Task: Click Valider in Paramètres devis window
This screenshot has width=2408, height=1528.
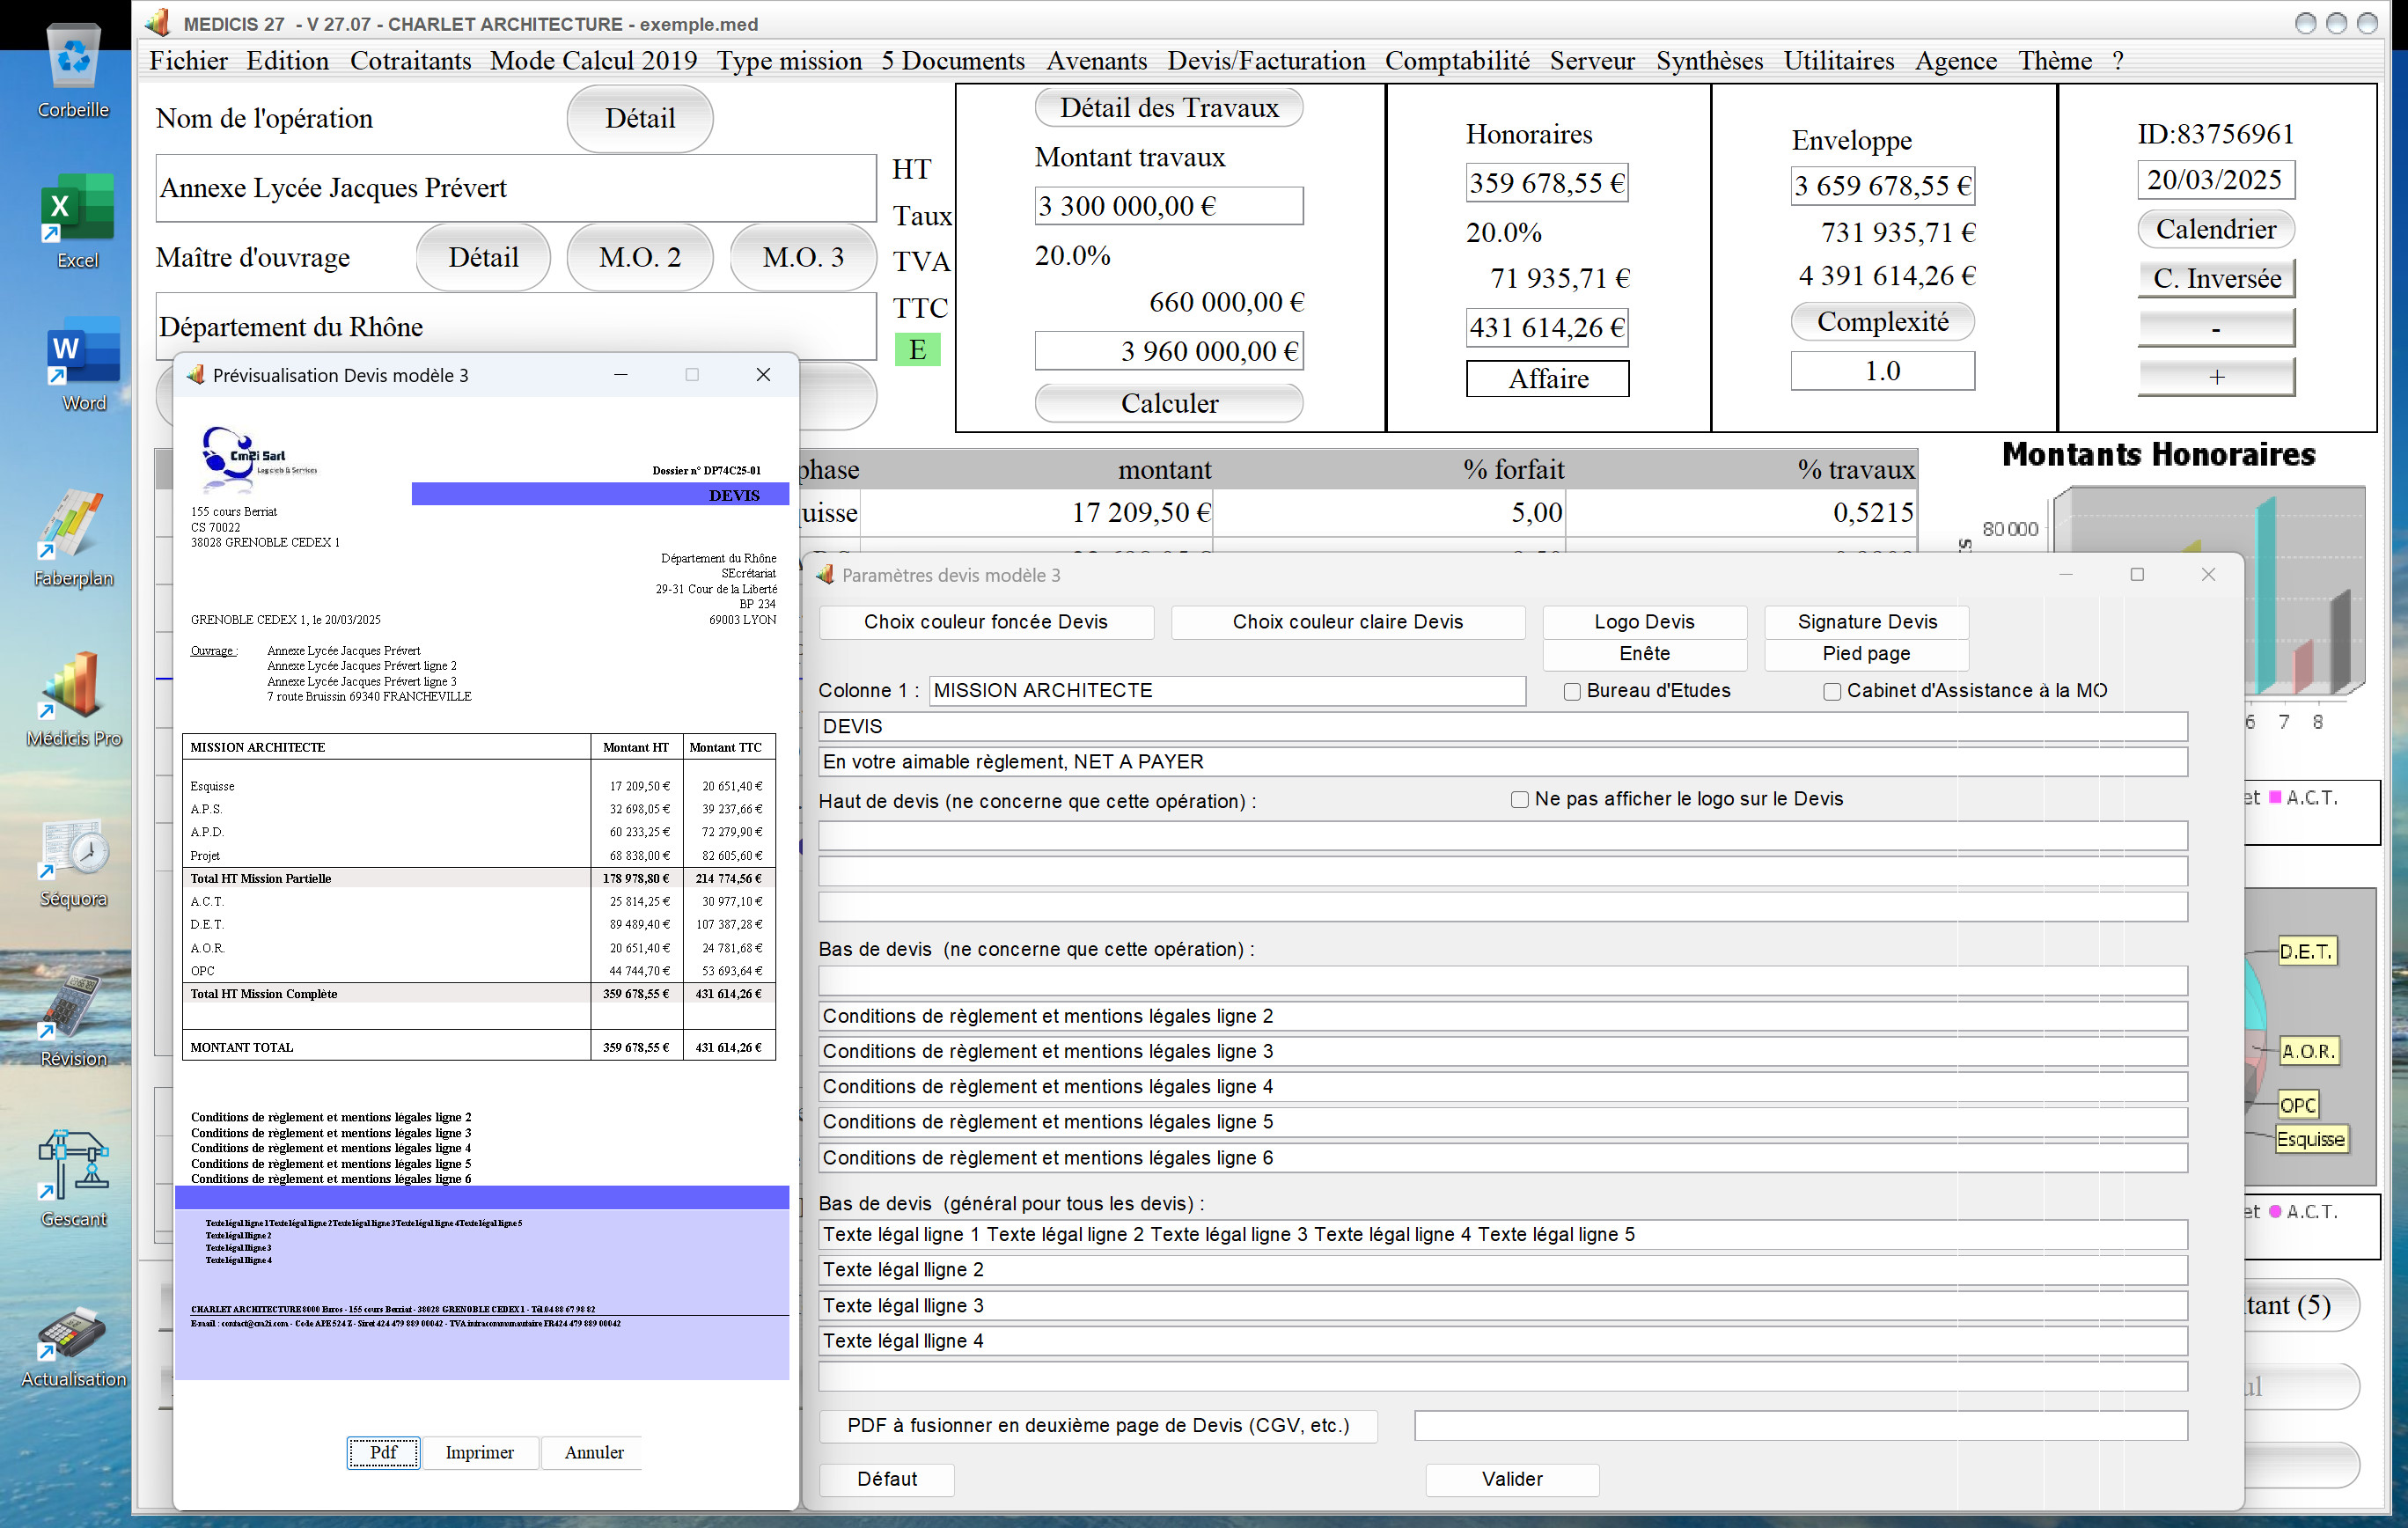Action: tap(1512, 1480)
